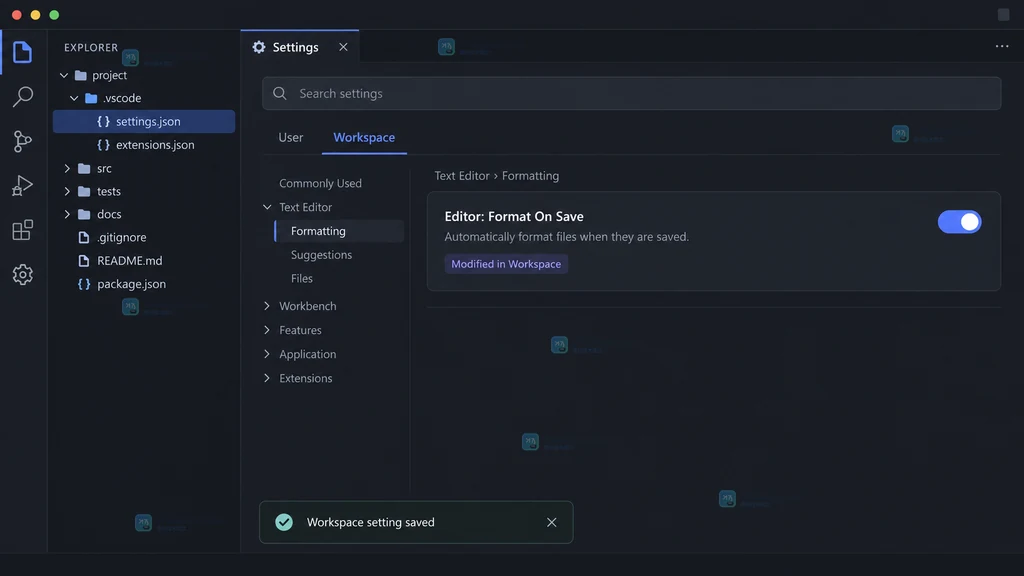
Task: Expand the Features settings section
Action: pyautogui.click(x=267, y=330)
